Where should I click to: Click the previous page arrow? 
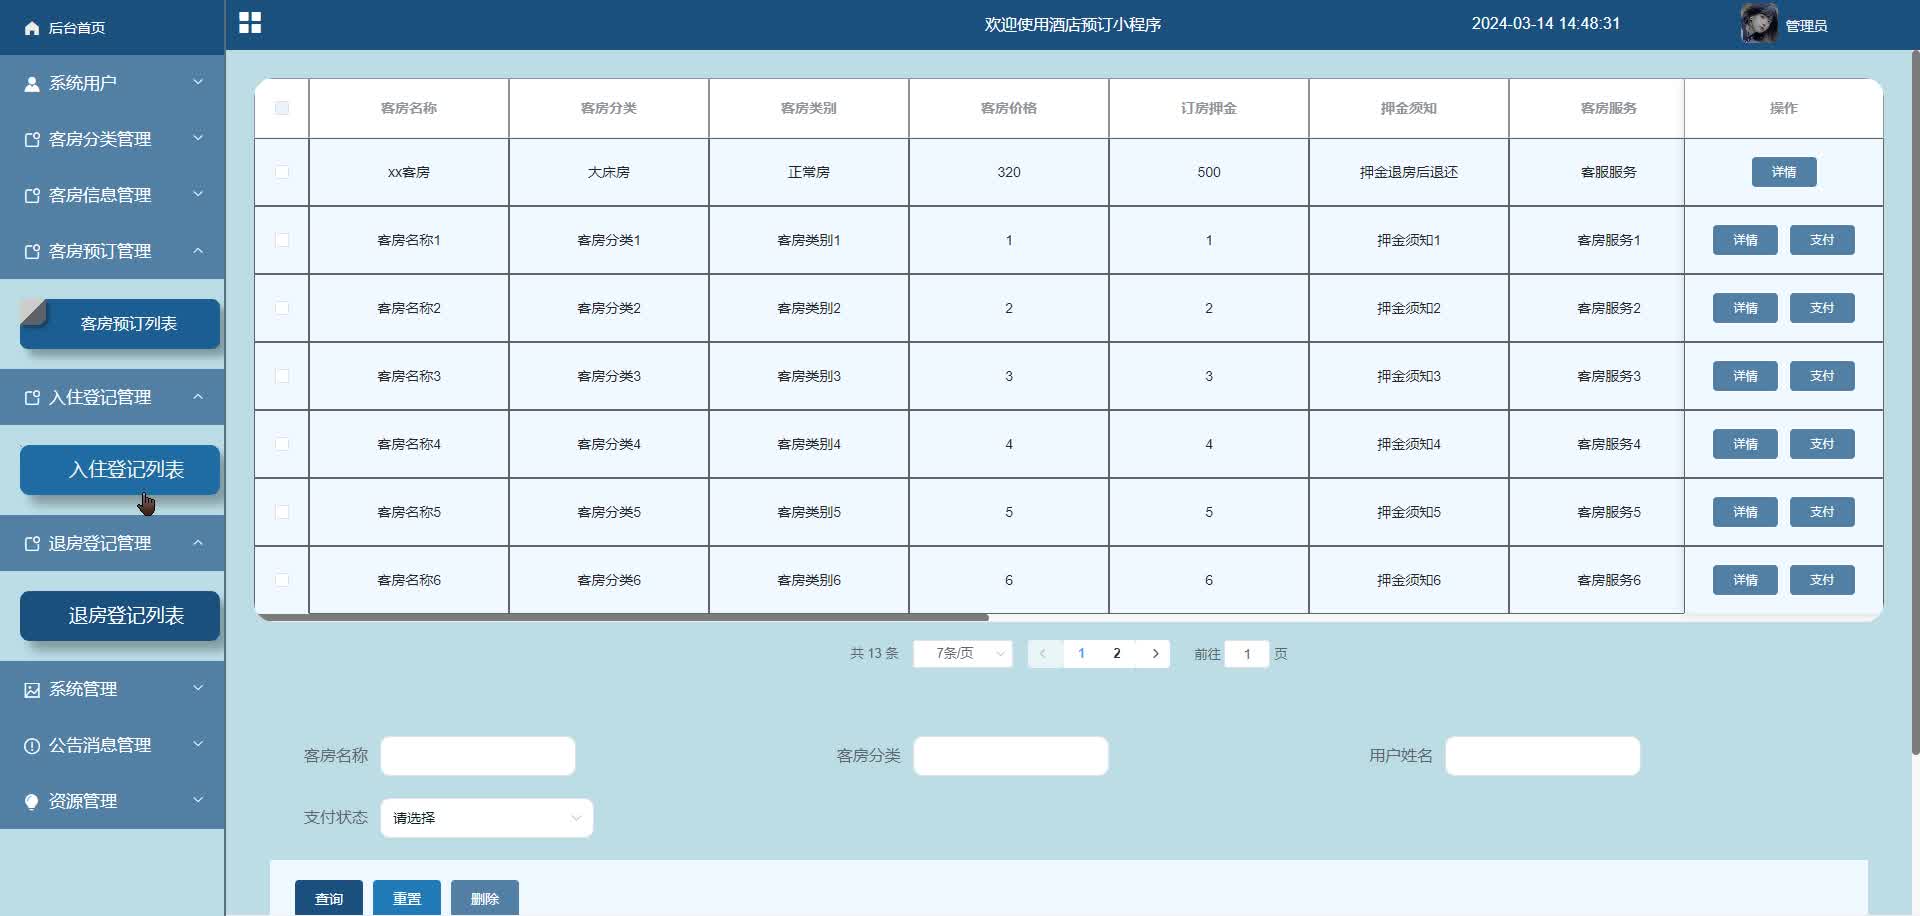(x=1043, y=654)
